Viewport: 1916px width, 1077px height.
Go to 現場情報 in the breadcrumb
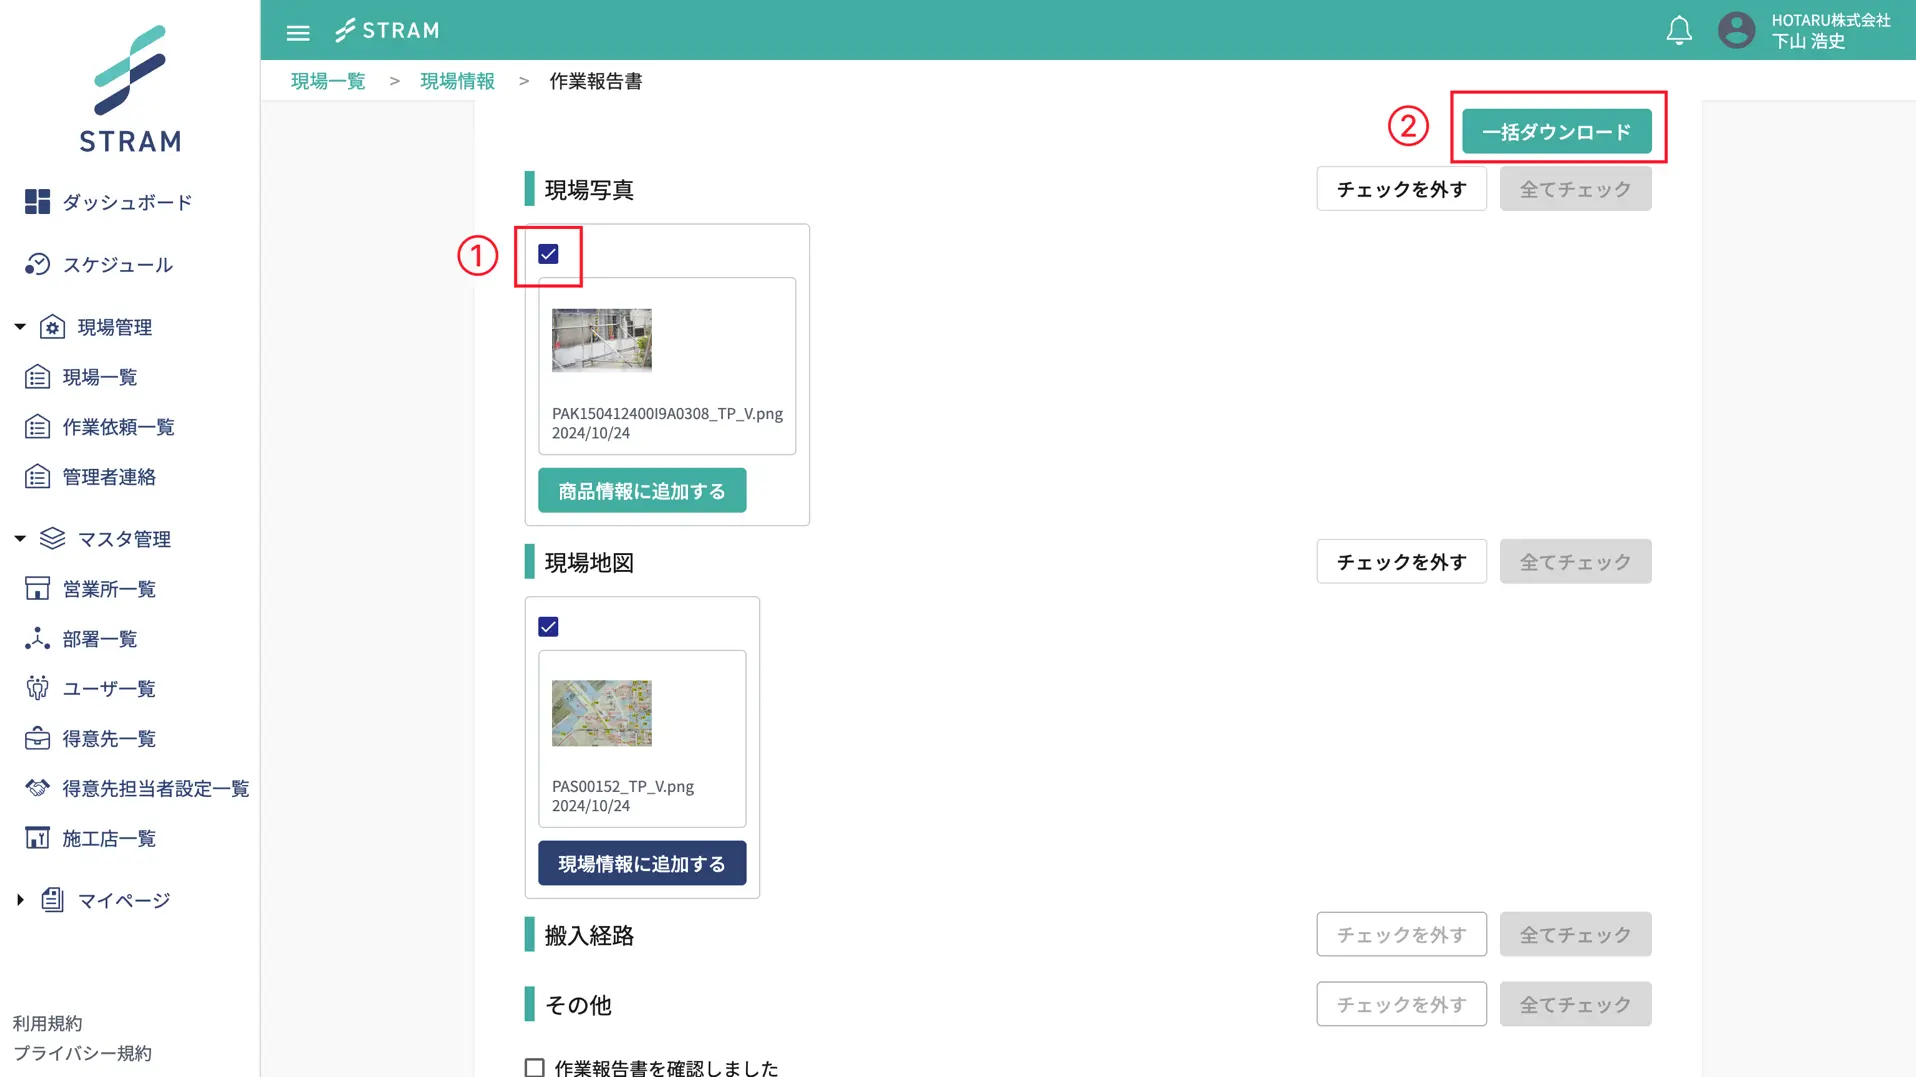tap(457, 81)
